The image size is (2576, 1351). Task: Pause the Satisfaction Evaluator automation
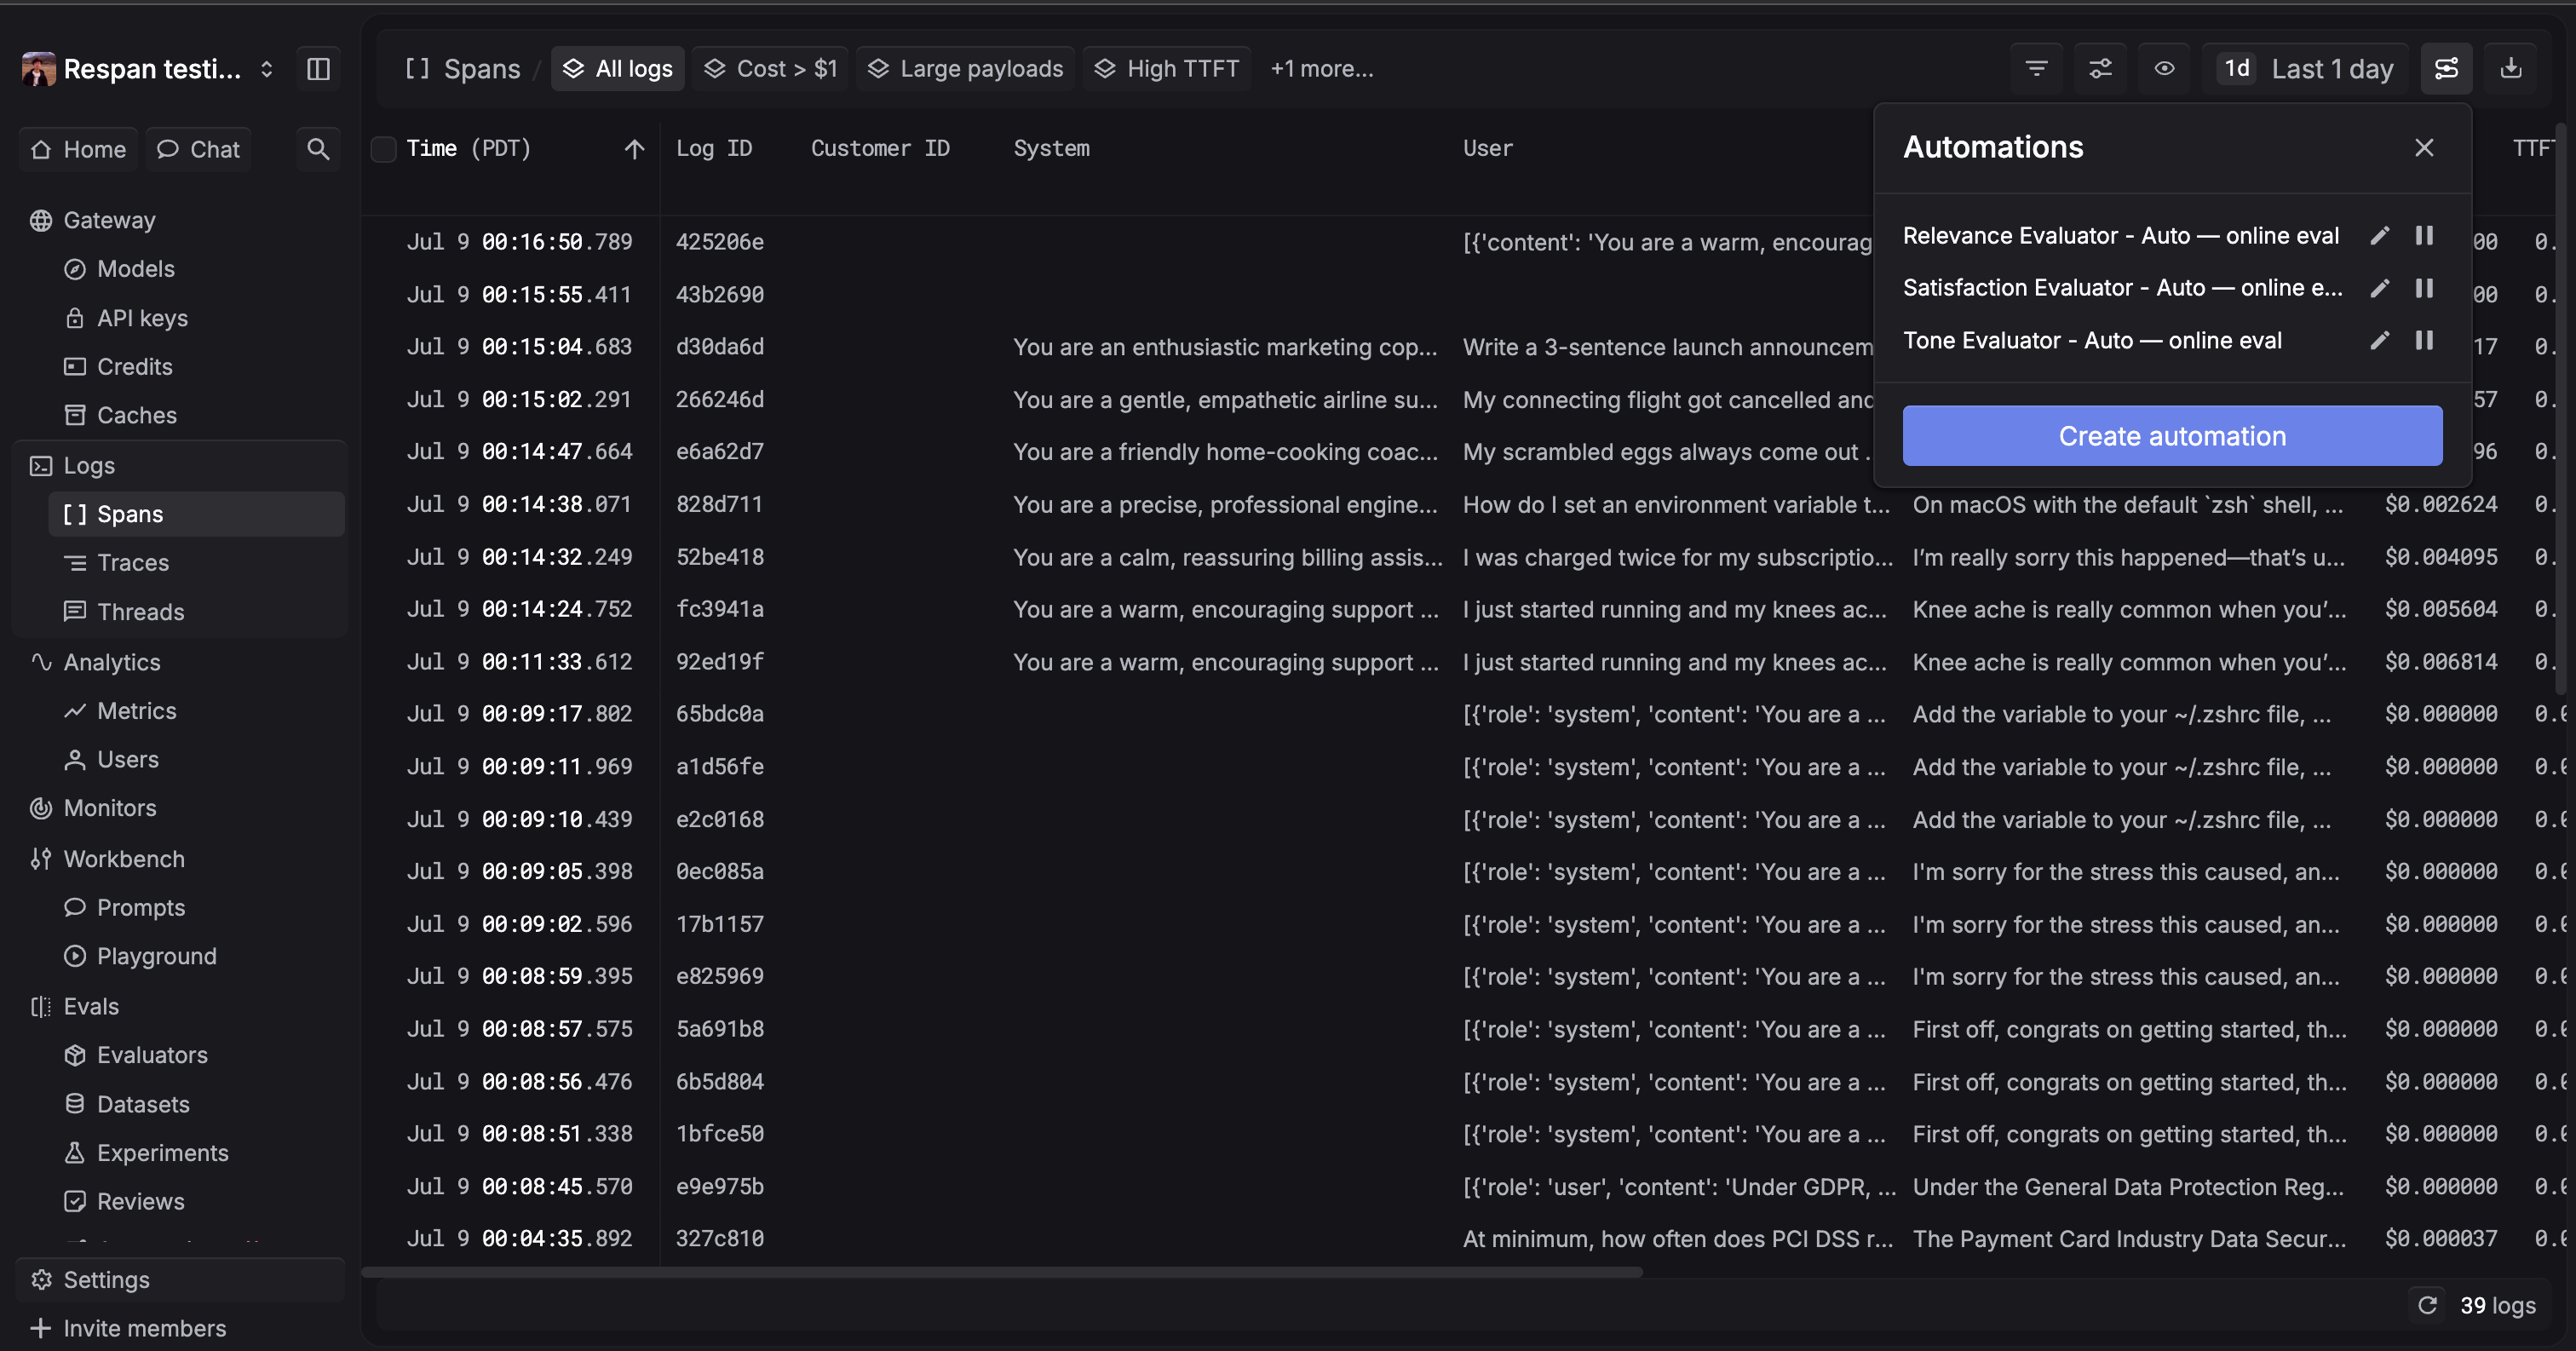pos(2424,288)
